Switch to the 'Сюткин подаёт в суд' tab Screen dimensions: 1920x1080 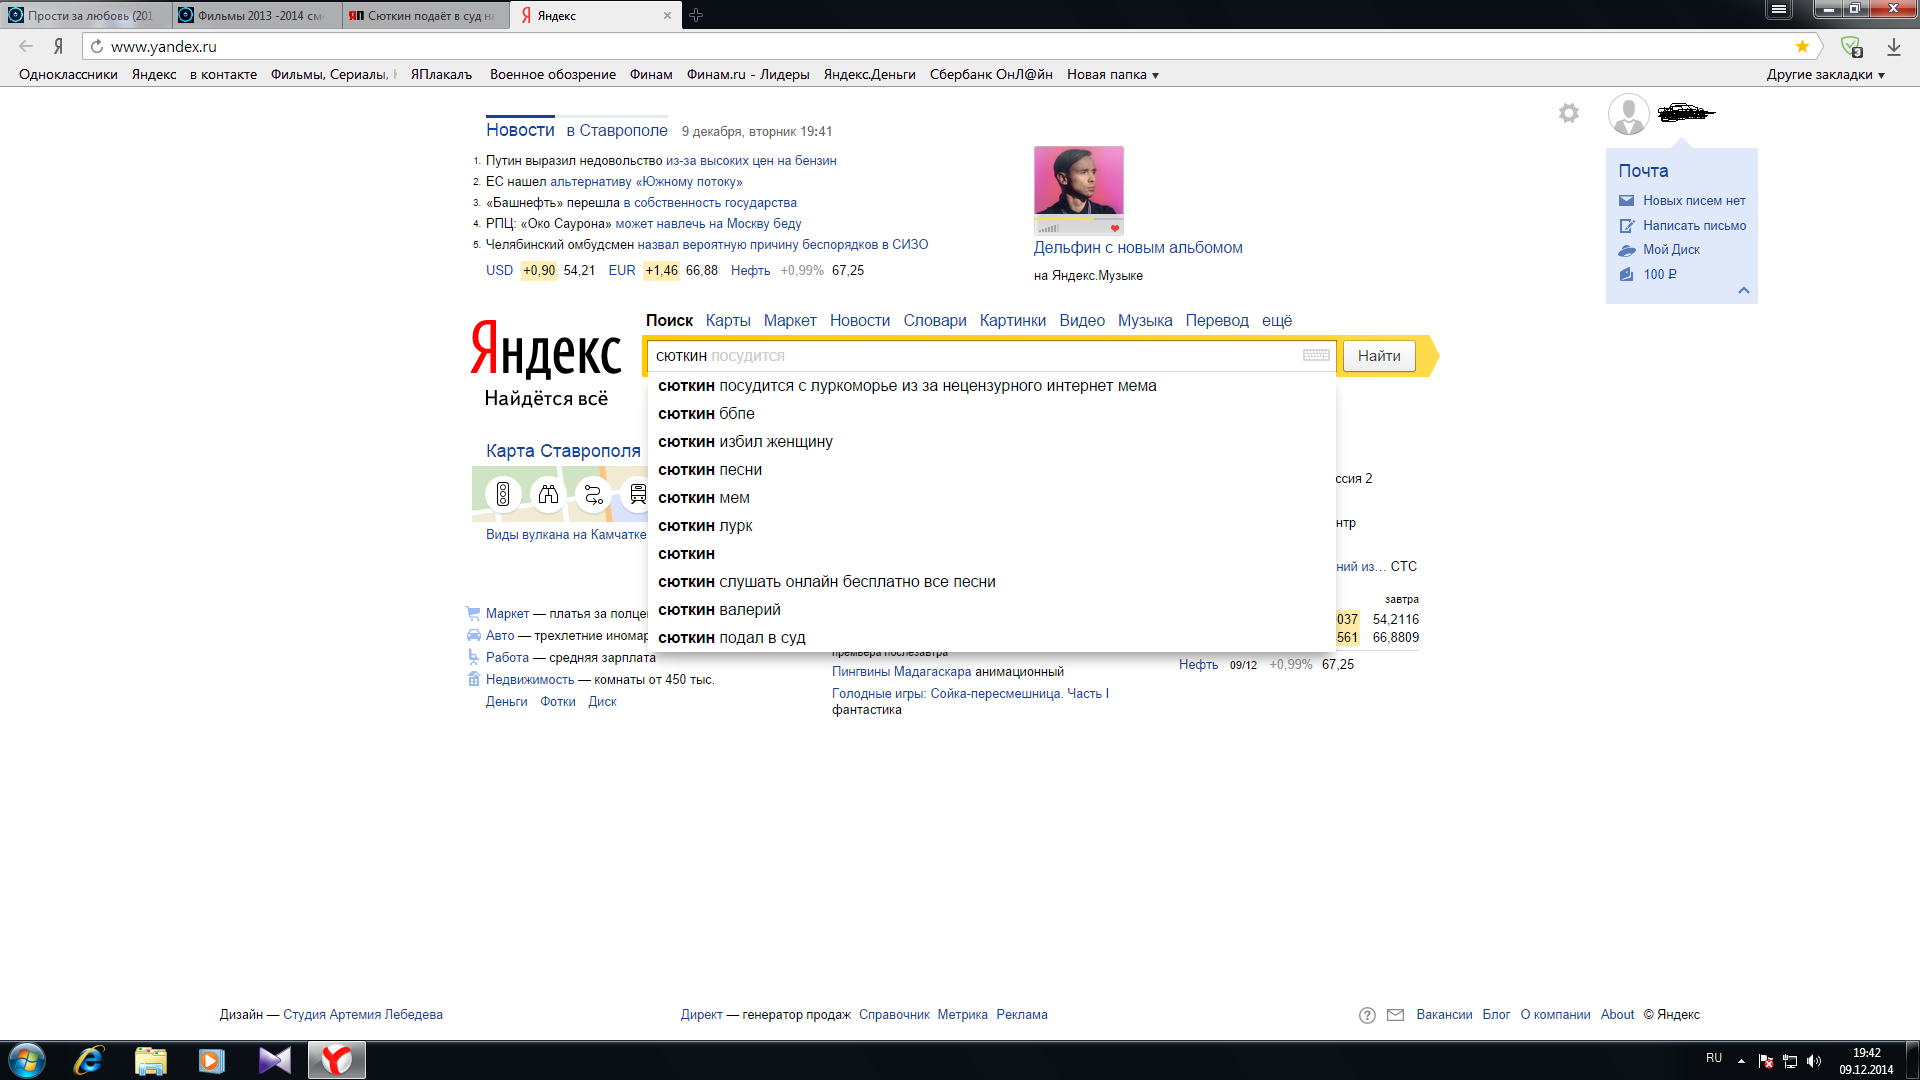[x=426, y=15]
